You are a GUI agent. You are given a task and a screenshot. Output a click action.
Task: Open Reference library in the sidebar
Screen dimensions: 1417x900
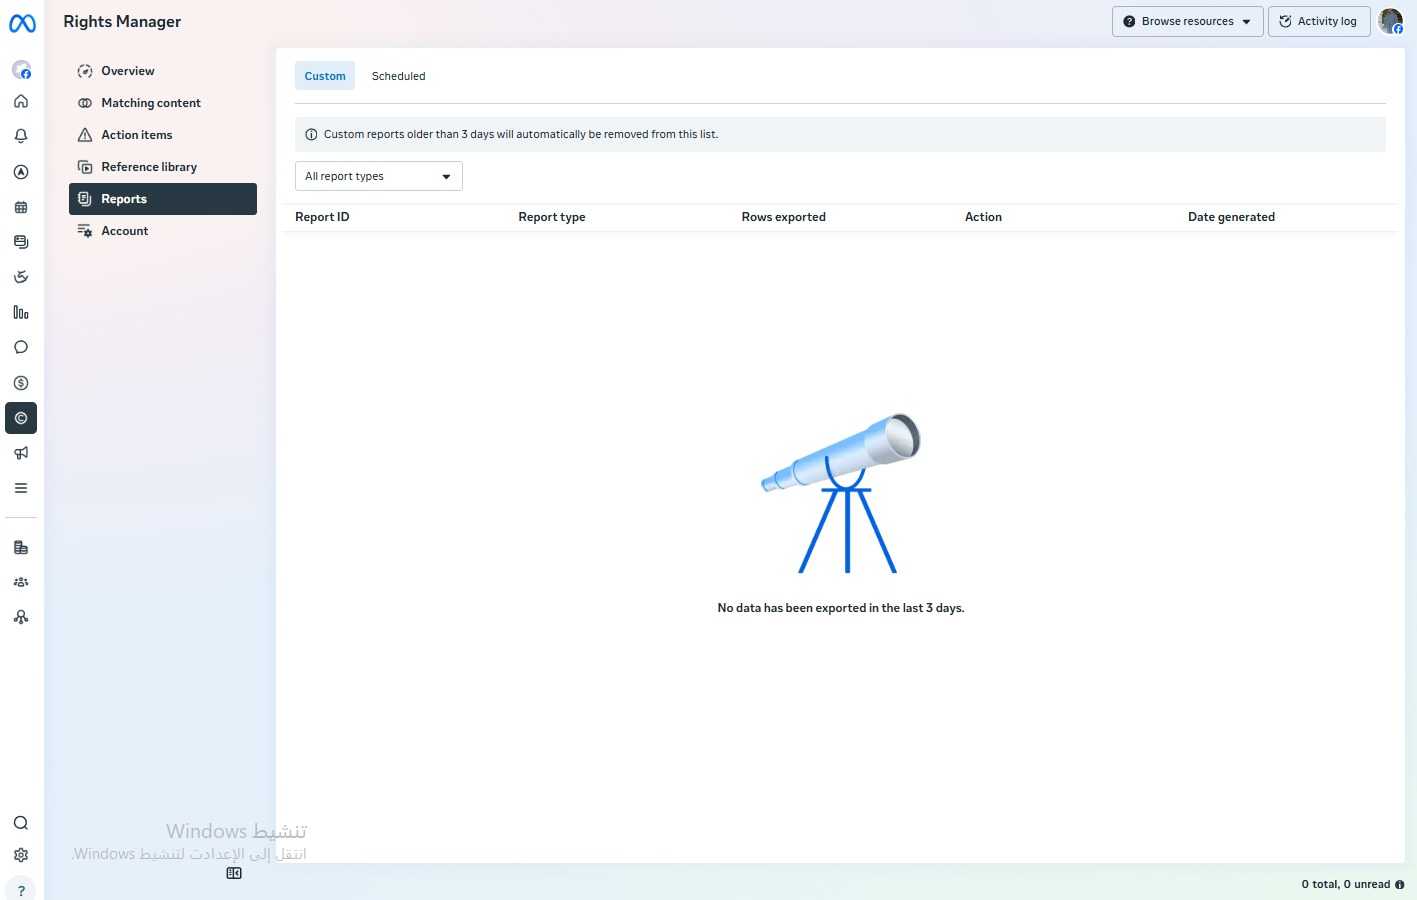click(163, 167)
